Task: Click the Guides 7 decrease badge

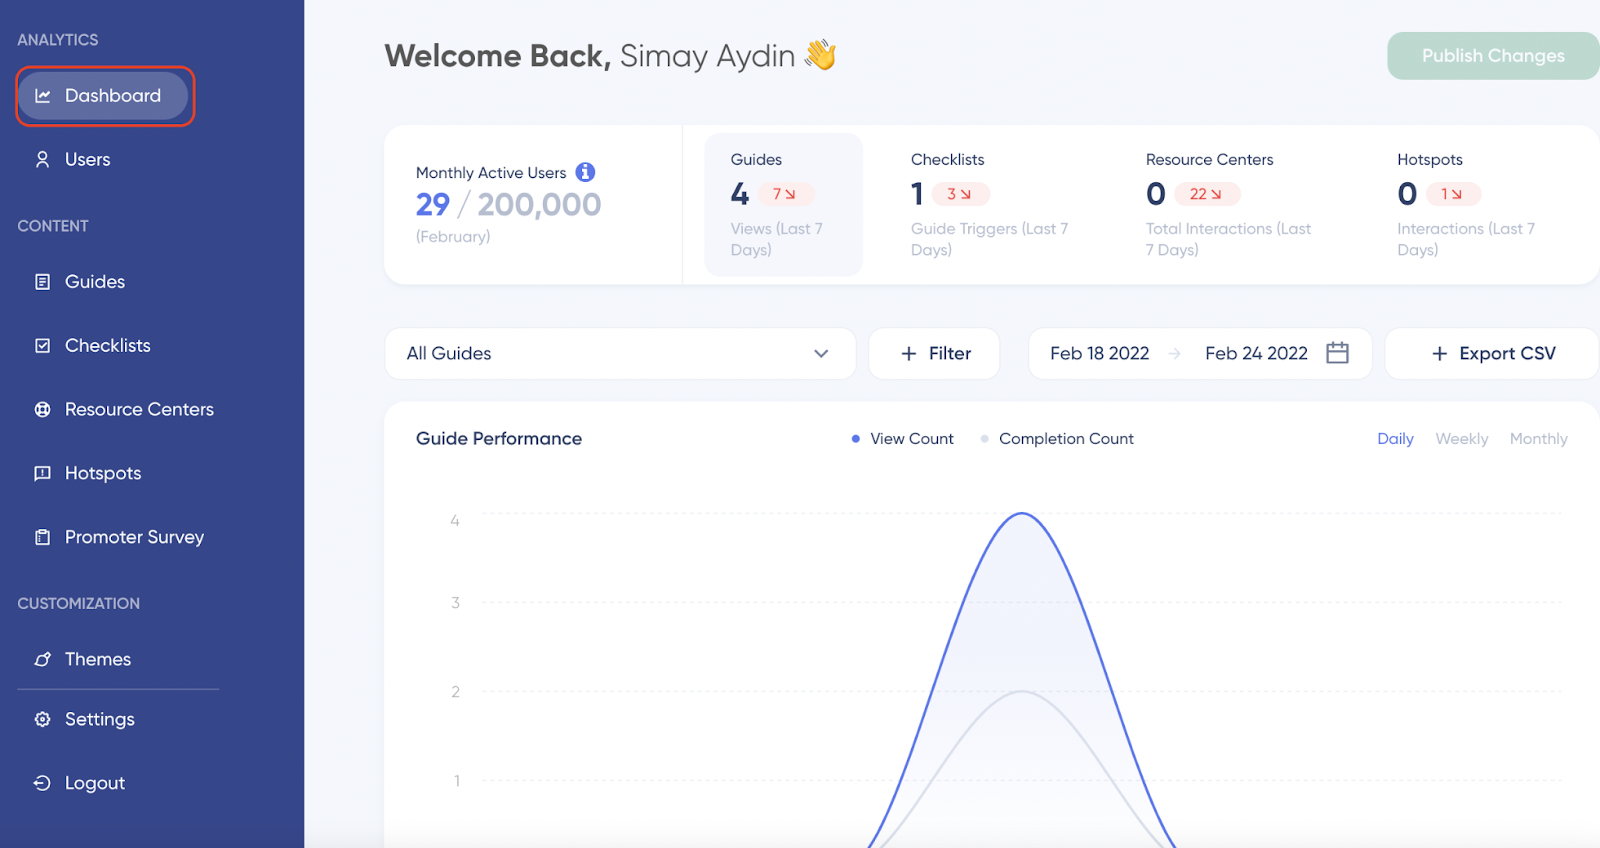Action: point(785,194)
